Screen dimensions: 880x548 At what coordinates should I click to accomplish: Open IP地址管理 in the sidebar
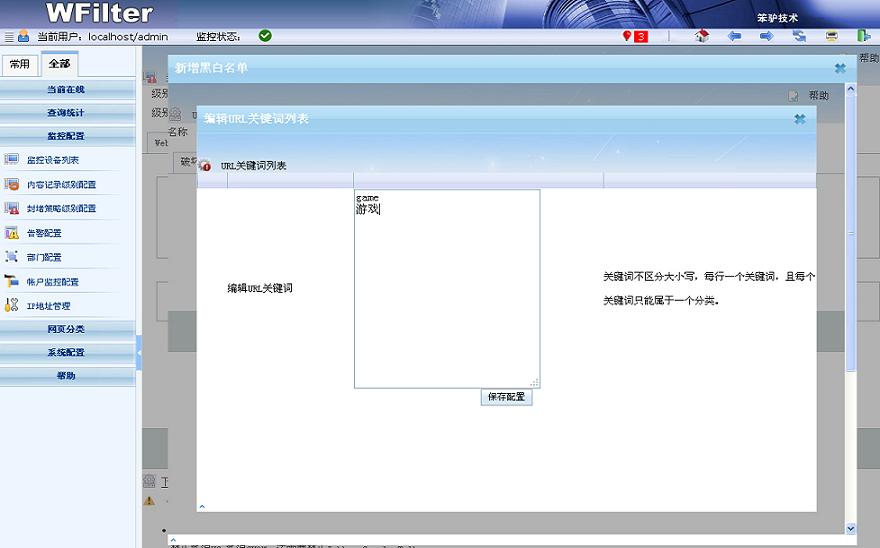coord(48,306)
